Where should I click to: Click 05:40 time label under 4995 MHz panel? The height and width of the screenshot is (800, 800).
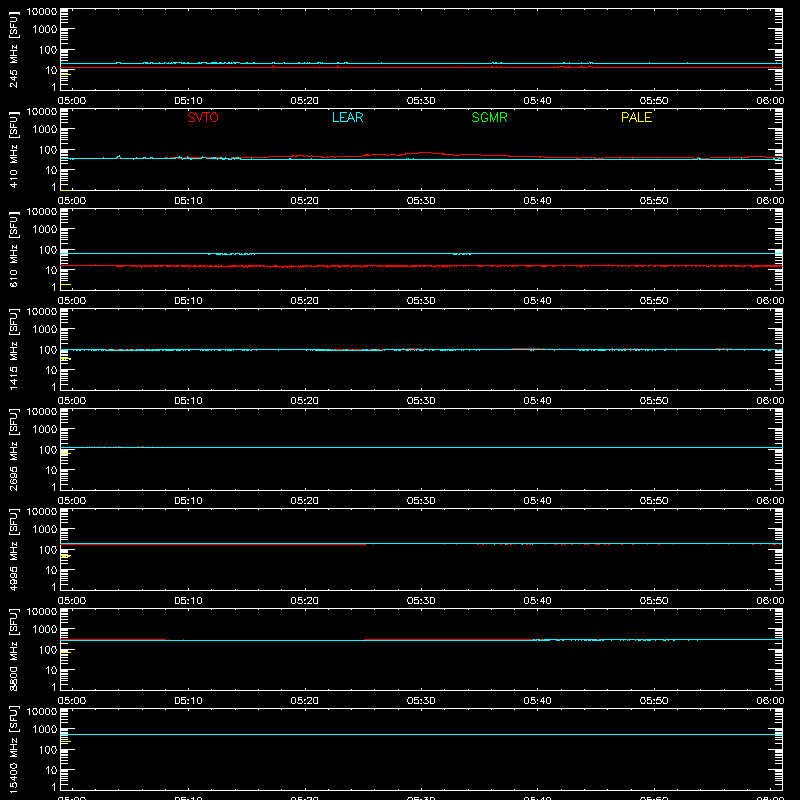click(537, 601)
